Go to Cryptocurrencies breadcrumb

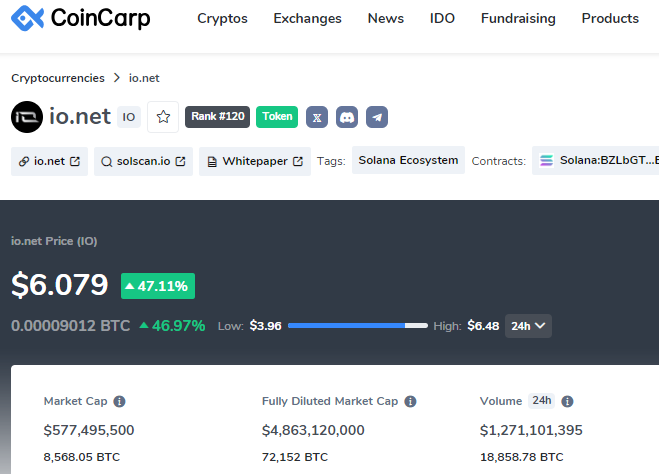click(58, 78)
